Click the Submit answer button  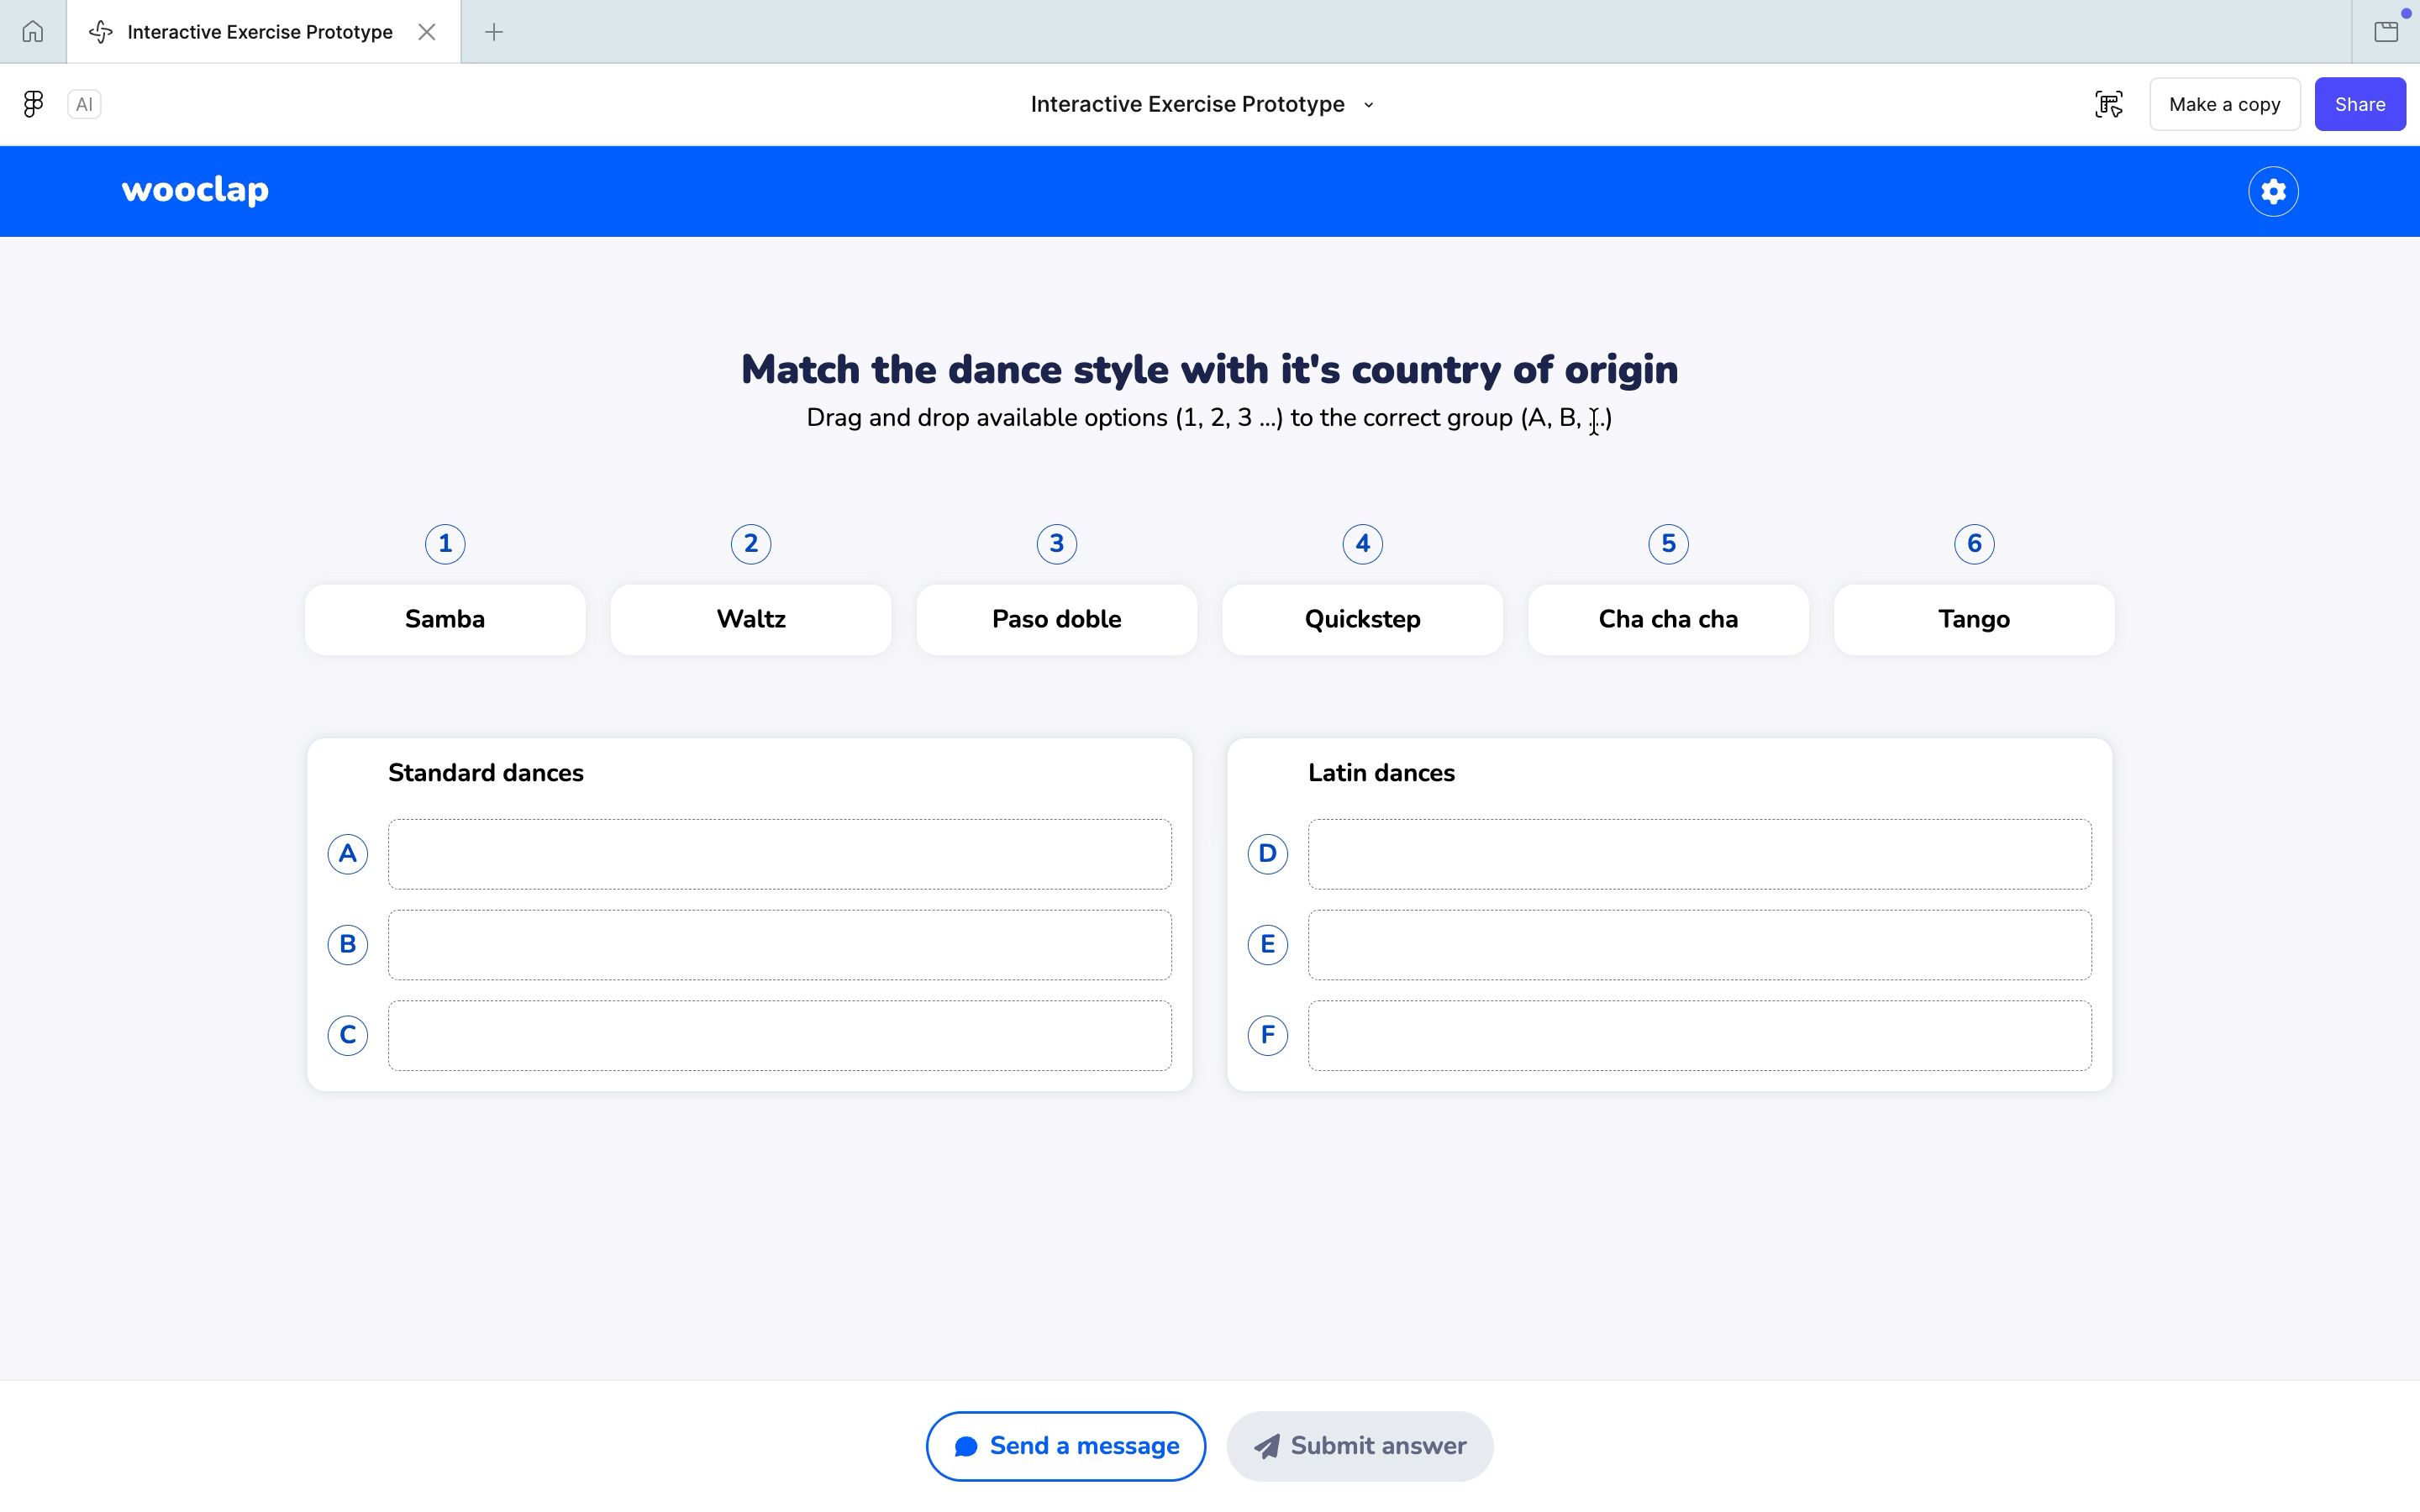click(x=1359, y=1446)
